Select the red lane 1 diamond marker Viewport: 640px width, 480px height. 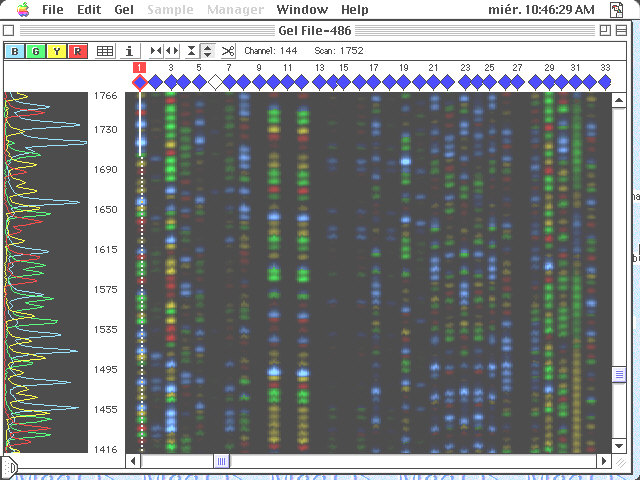pos(140,82)
